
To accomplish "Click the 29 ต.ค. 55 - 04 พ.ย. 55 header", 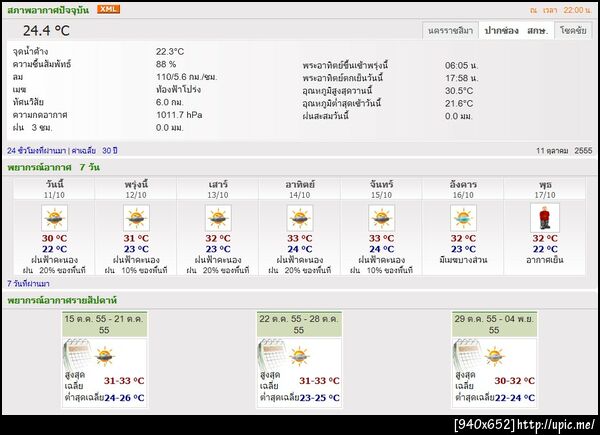I will (494, 324).
